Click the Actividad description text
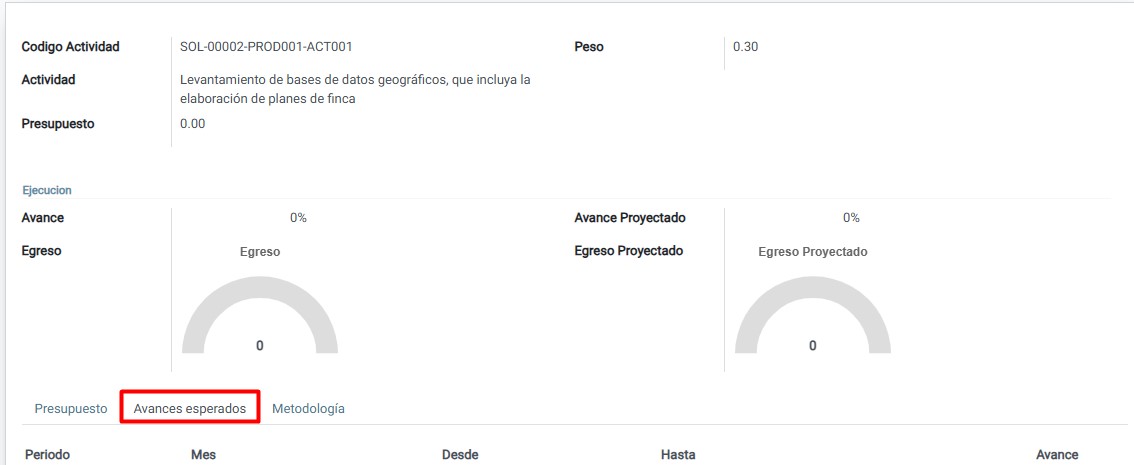Screen dimensions: 1134x465 355,89
